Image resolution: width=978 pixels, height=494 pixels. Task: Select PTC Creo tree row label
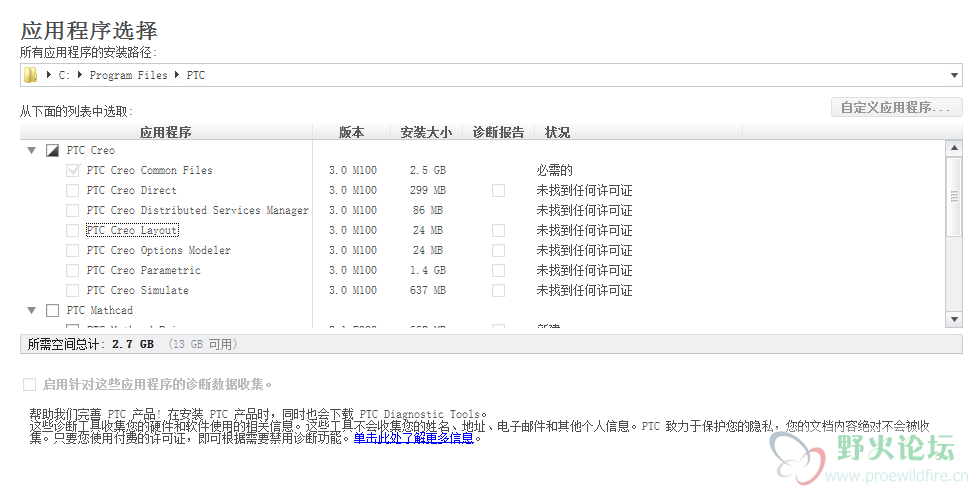[91, 150]
